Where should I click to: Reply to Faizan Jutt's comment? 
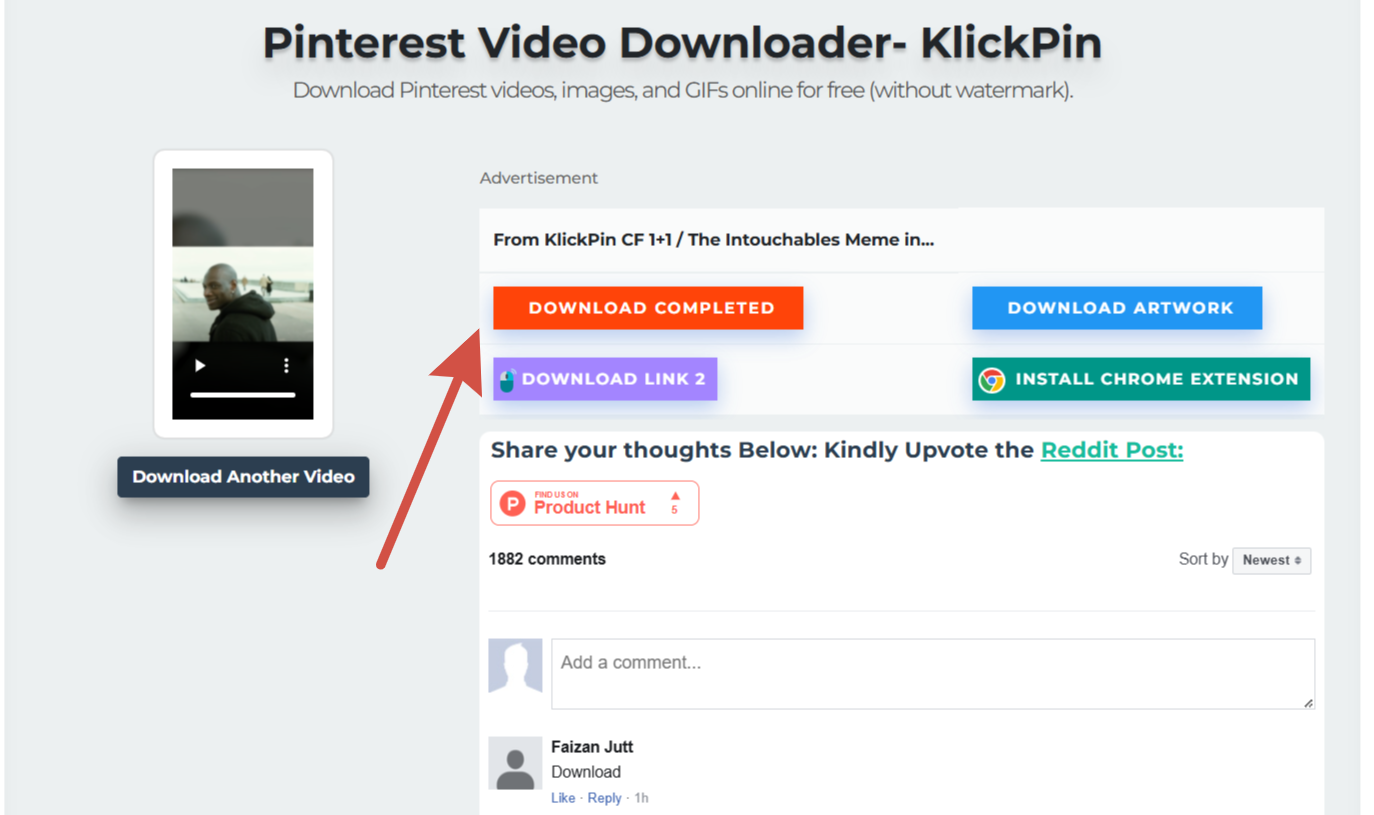click(604, 798)
